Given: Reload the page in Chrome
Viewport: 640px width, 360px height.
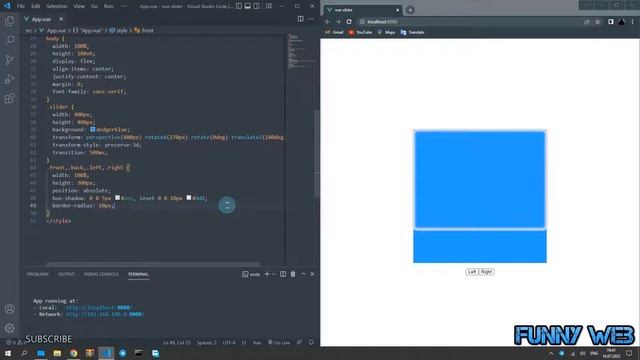Looking at the screenshot, I should click(349, 22).
